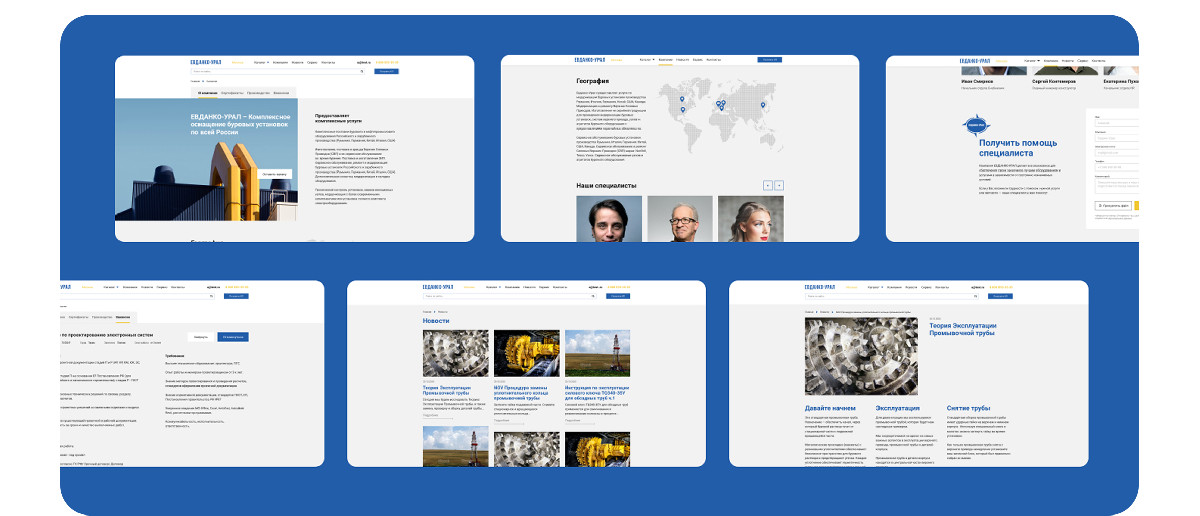Image resolution: width=1200 pixels, height=516 pixels.
Task: Open О компании tab on homepage mockup
Action: tap(208, 93)
